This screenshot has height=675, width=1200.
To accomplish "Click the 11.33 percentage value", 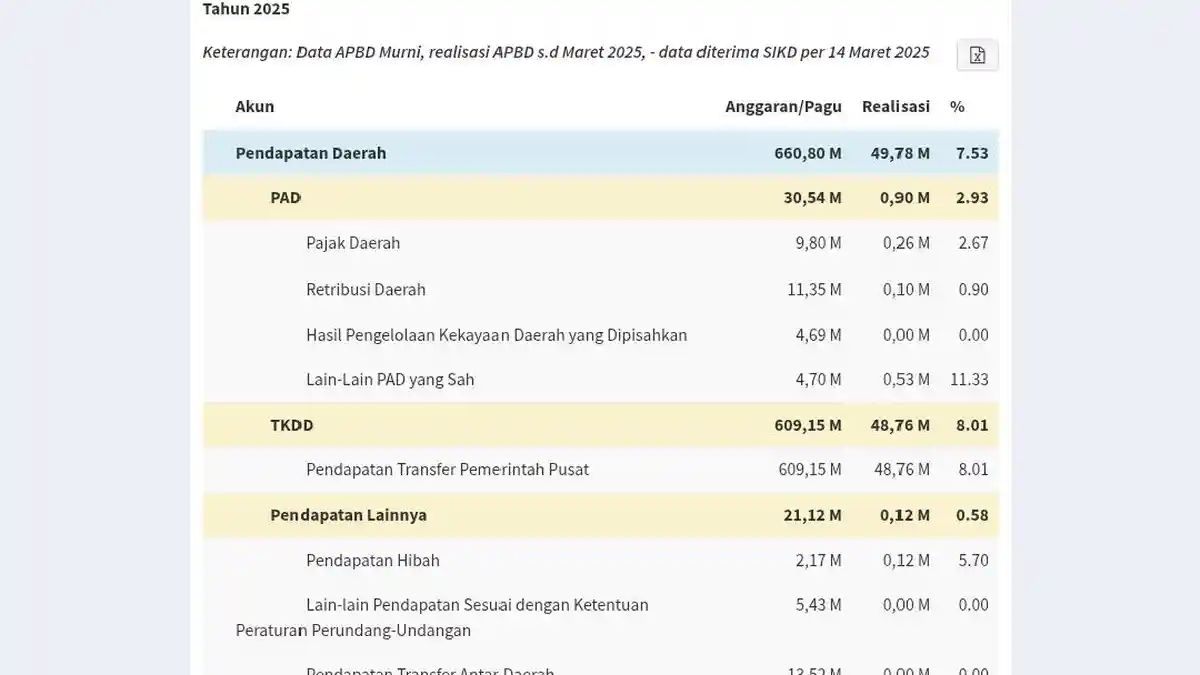I will pyautogui.click(x=969, y=380).
